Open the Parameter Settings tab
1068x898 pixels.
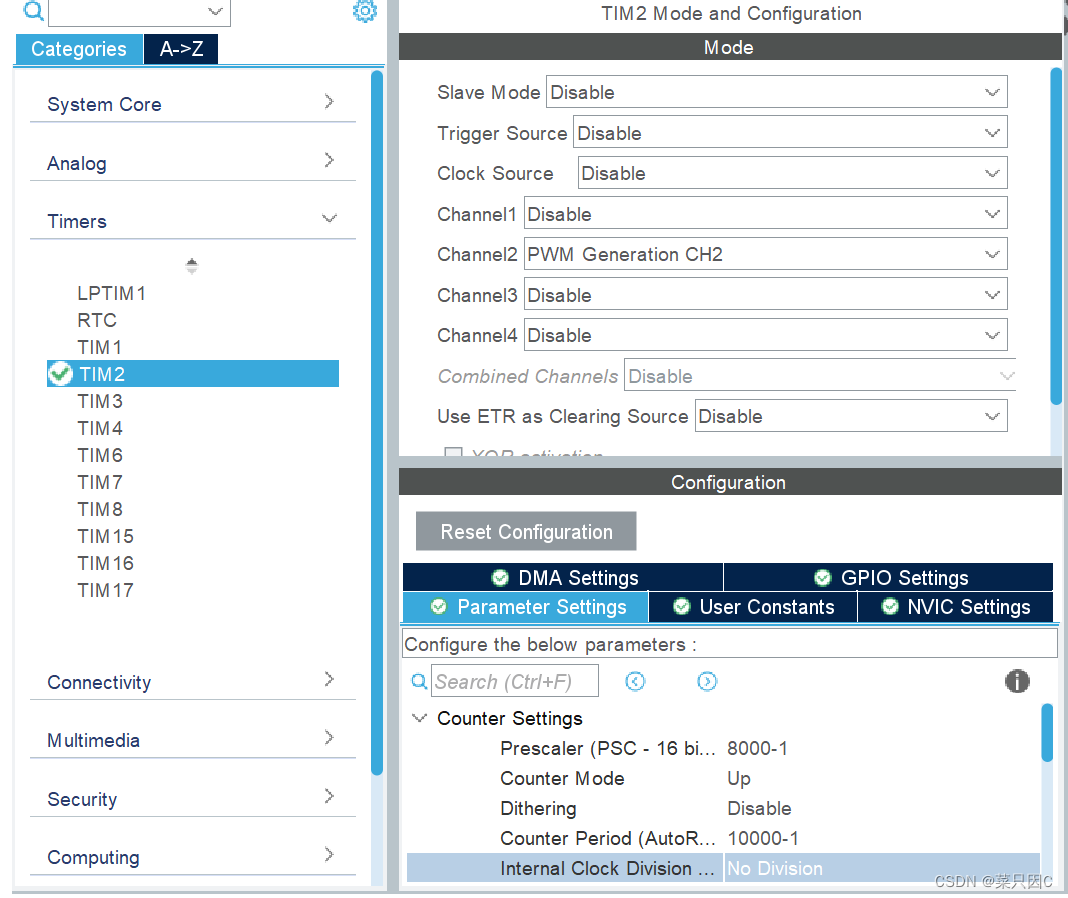[x=525, y=606]
